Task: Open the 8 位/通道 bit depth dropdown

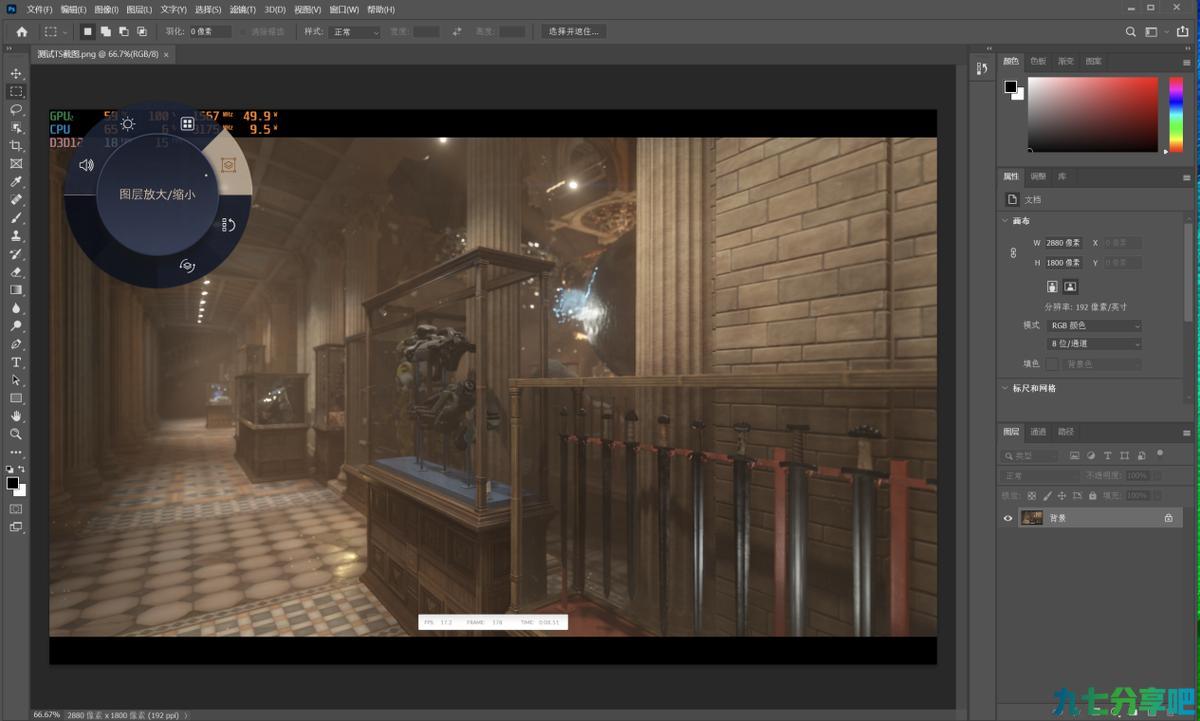Action: (x=1094, y=344)
